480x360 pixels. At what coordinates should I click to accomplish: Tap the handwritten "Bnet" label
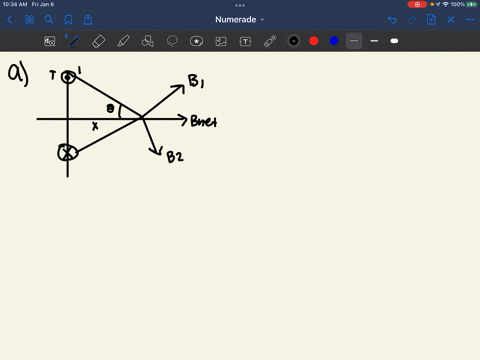click(204, 121)
